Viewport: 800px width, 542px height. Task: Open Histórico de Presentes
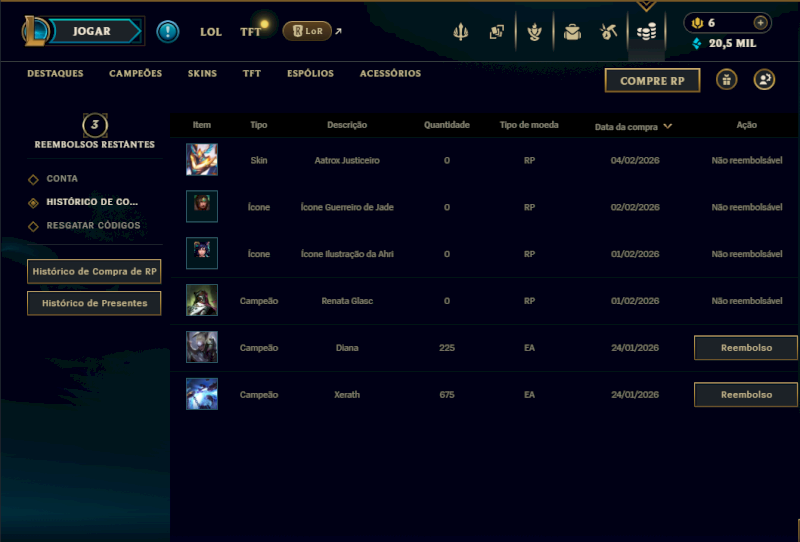(94, 303)
